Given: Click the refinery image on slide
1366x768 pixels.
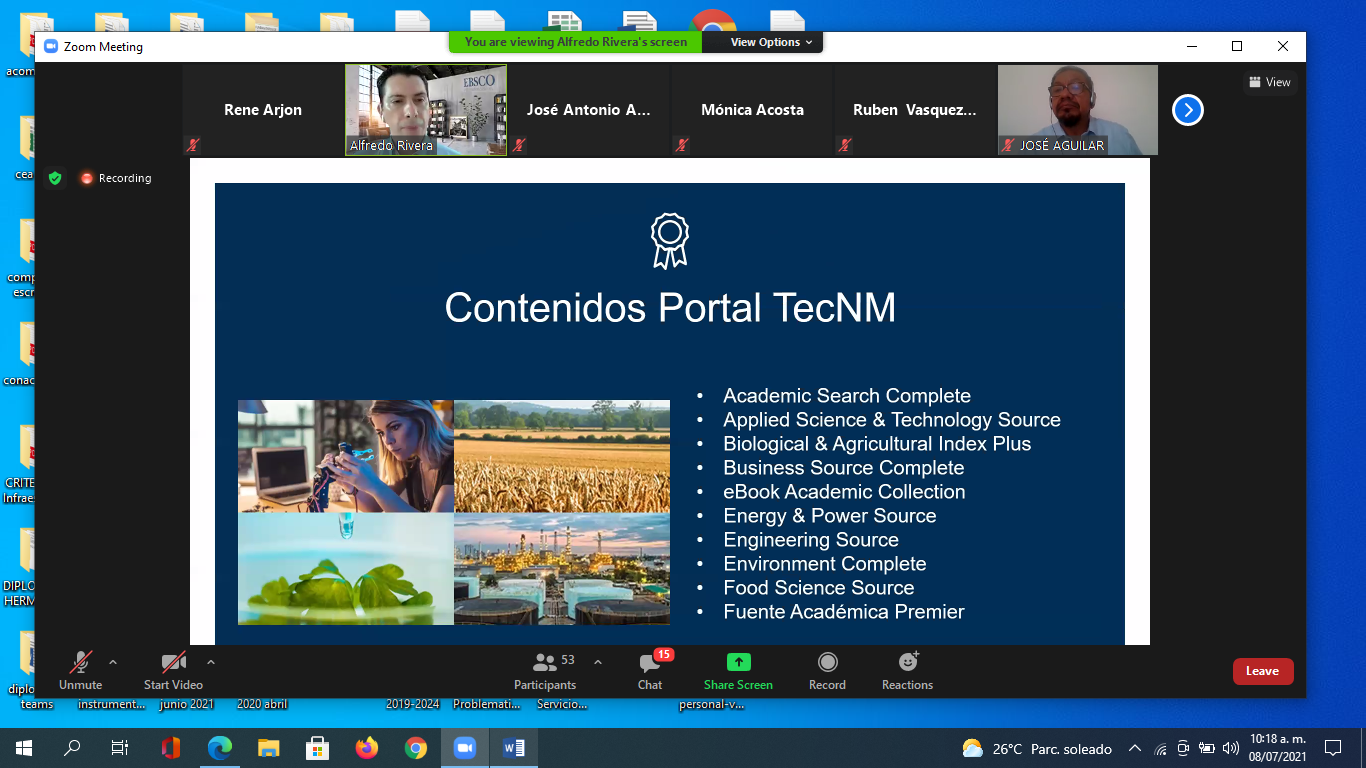Looking at the screenshot, I should (562, 569).
